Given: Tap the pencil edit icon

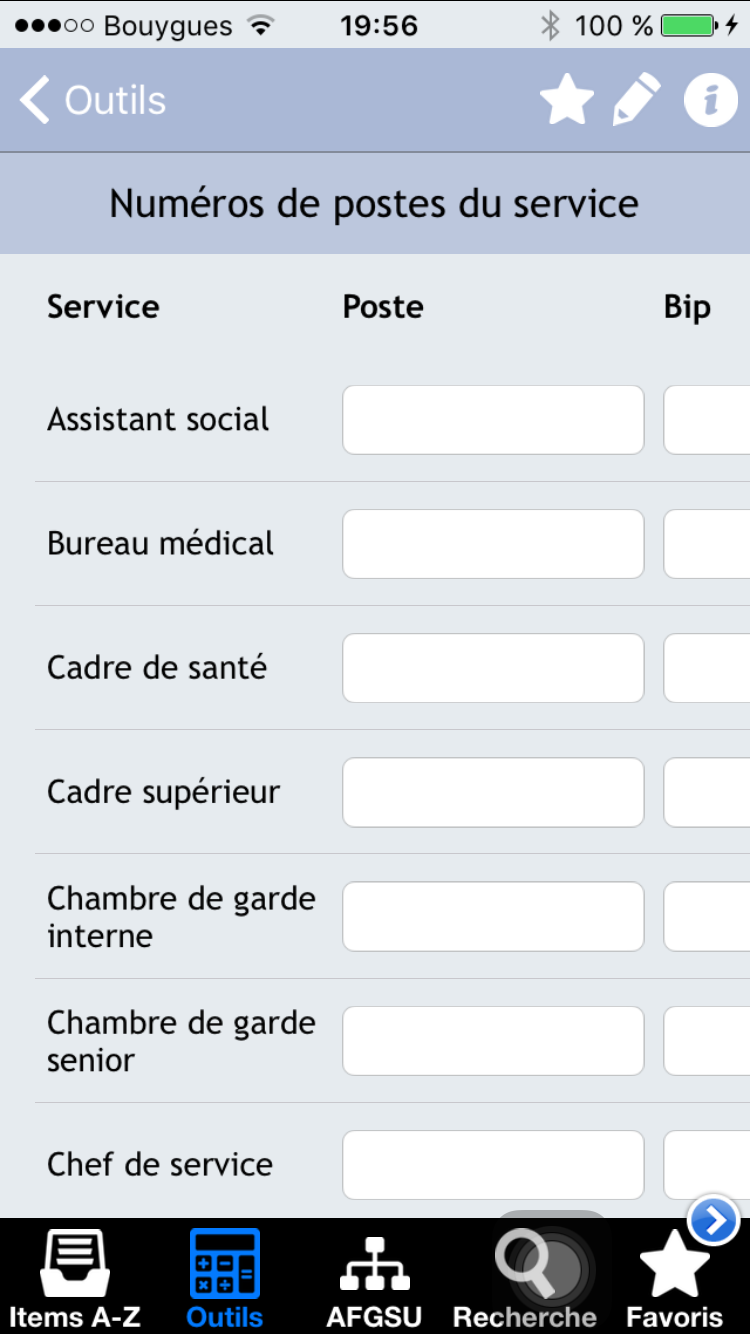Looking at the screenshot, I should [x=637, y=100].
